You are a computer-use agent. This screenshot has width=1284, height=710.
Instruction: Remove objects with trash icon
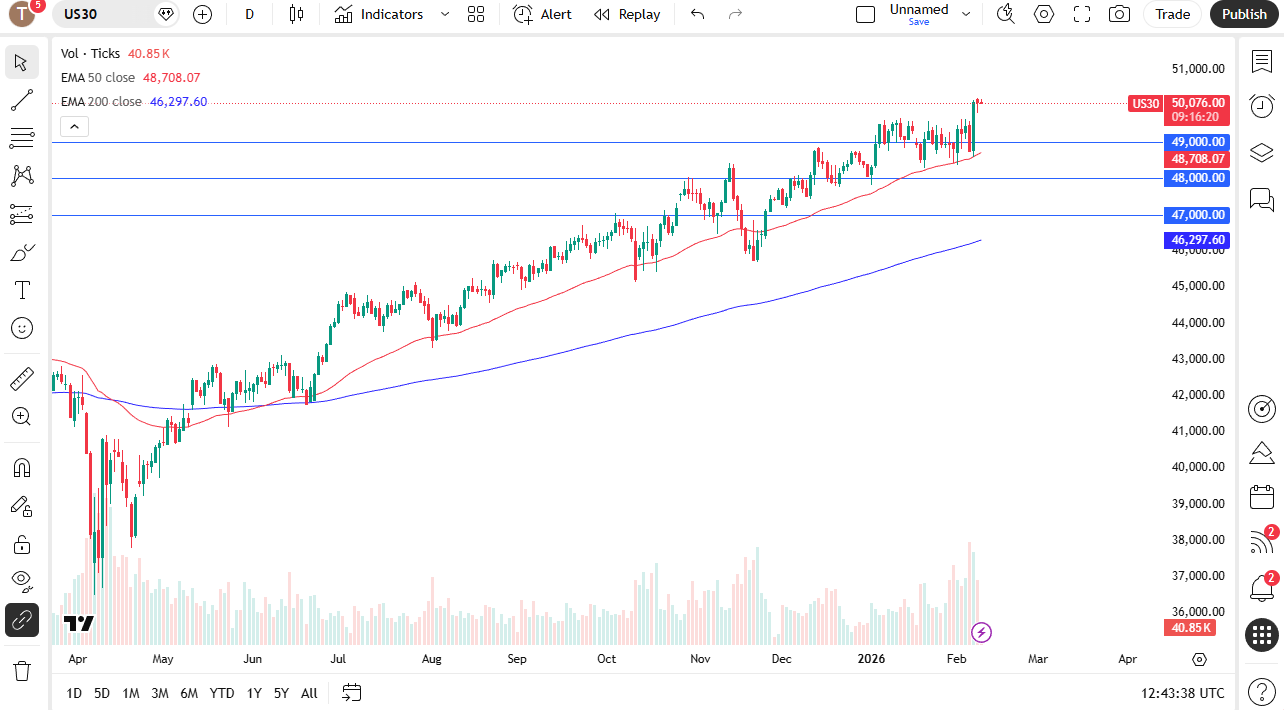[x=22, y=670]
